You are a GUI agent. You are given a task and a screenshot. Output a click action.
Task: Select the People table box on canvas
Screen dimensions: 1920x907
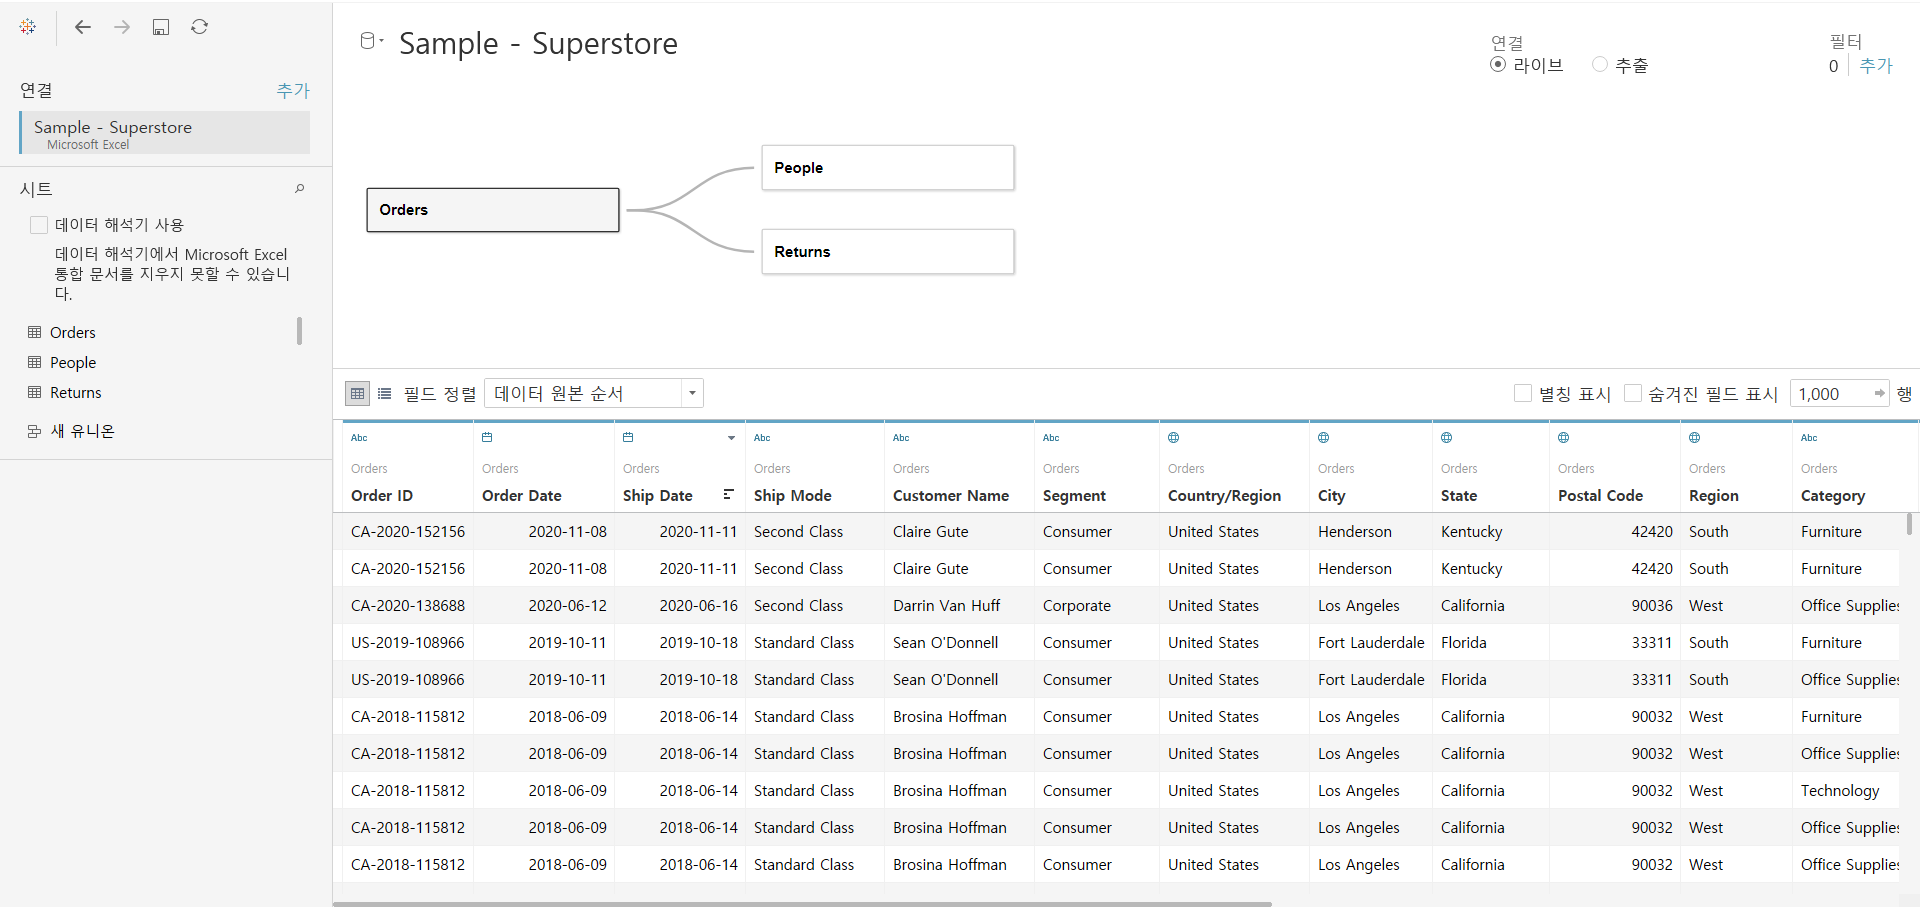click(888, 168)
